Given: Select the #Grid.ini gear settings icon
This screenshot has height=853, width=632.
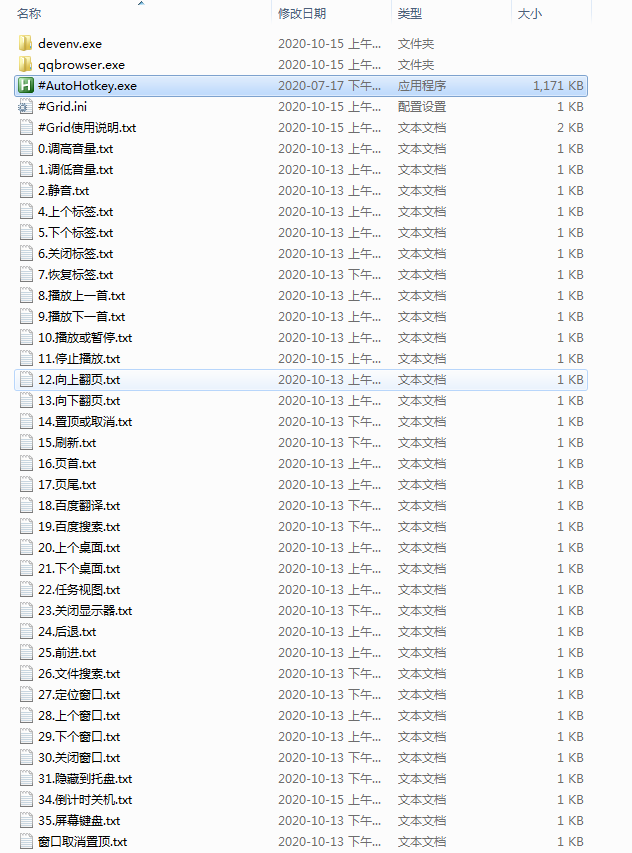Looking at the screenshot, I should pos(26,107).
